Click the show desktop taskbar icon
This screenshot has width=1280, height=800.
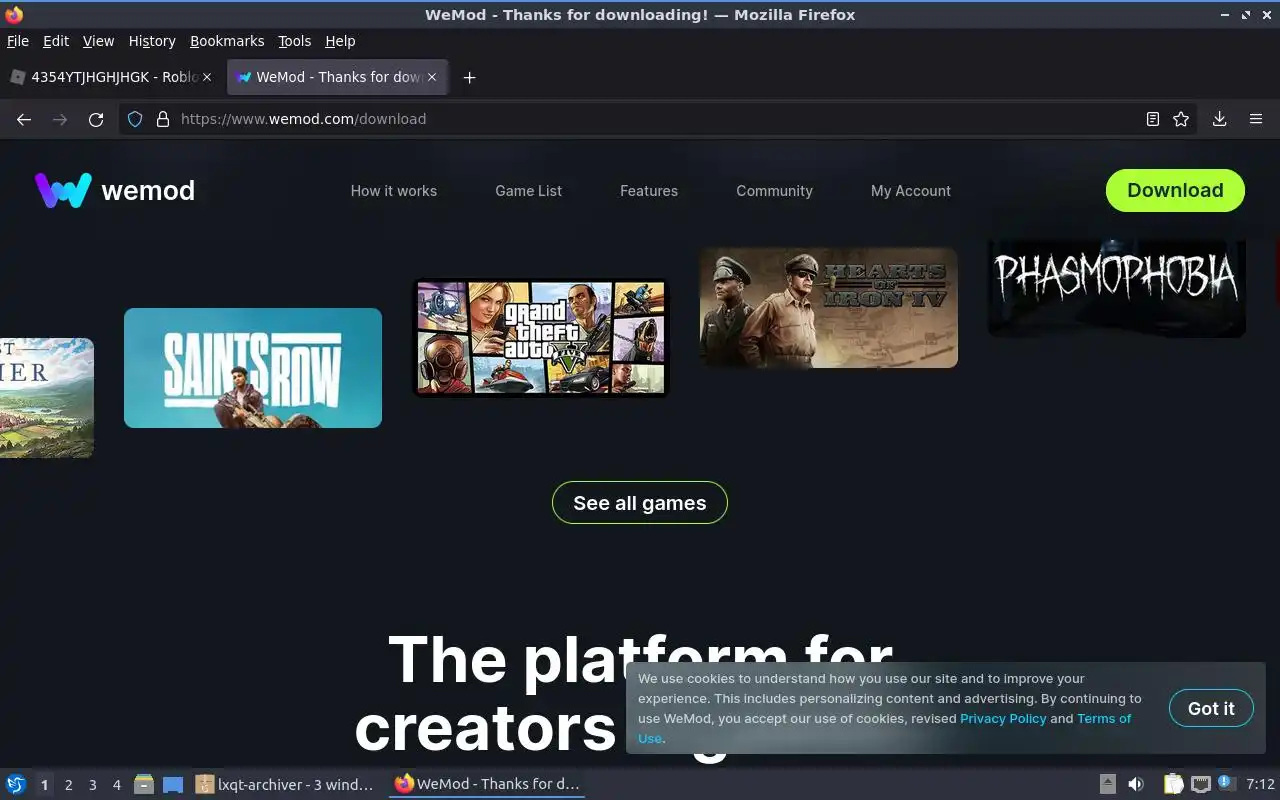(x=173, y=784)
